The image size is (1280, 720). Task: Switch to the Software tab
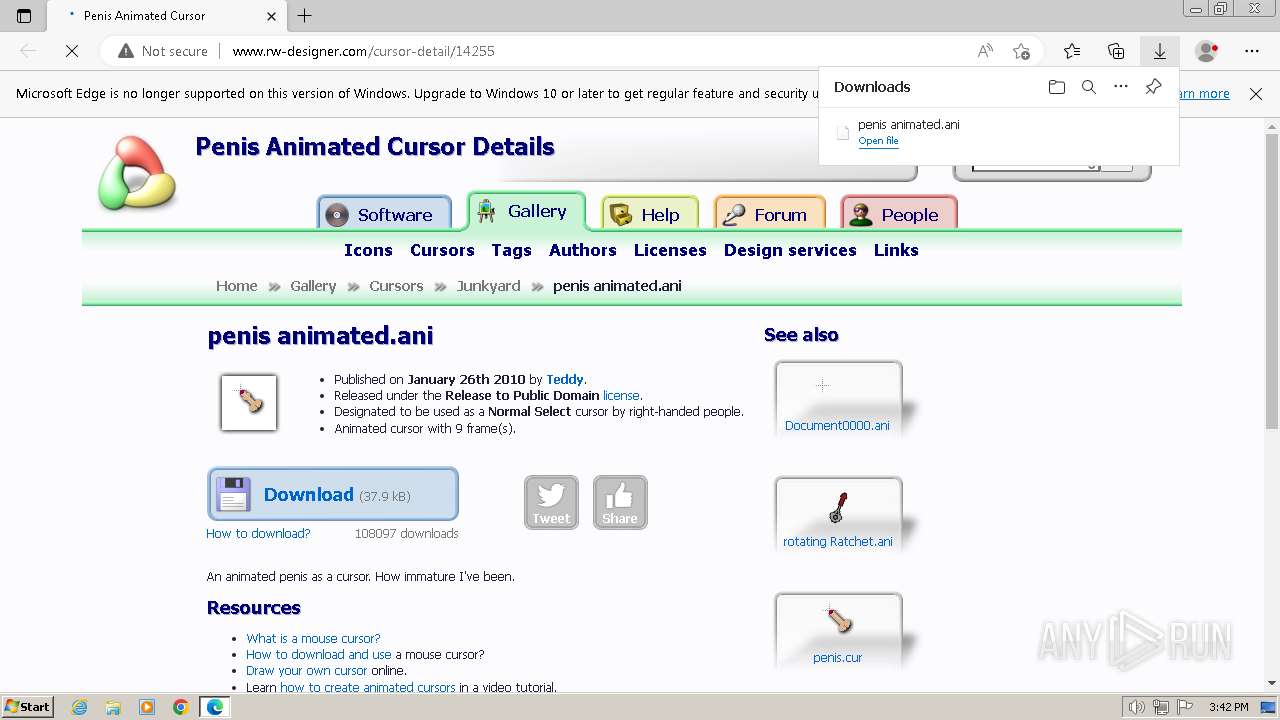384,214
